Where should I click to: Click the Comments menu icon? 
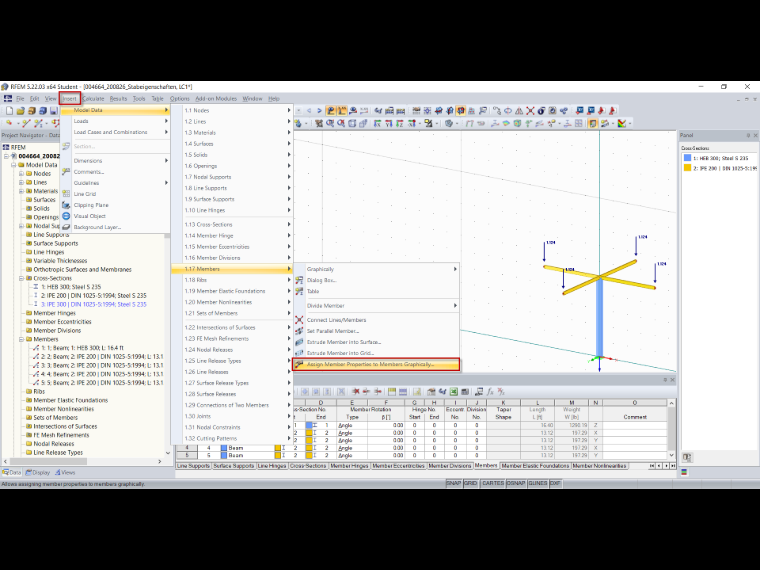(66, 172)
